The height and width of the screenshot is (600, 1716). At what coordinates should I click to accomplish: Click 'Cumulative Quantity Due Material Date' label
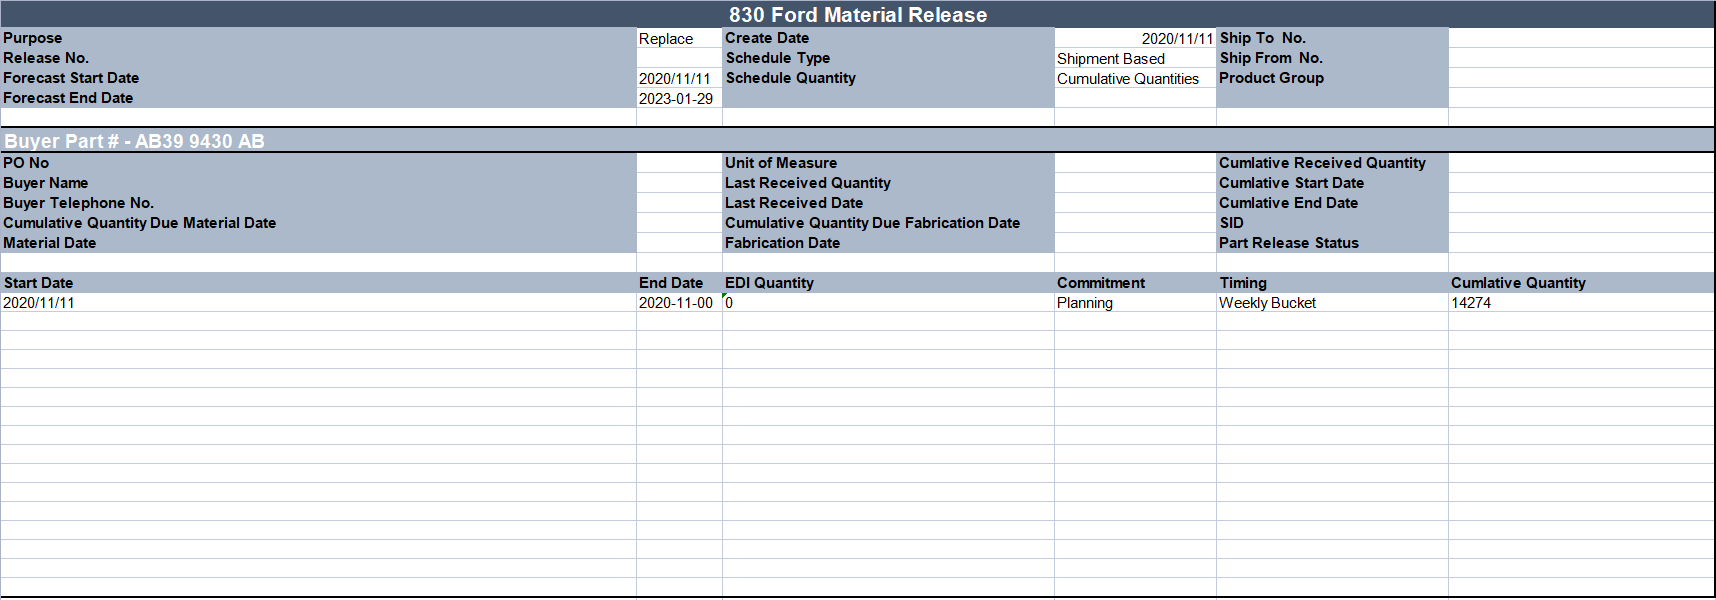(x=318, y=223)
